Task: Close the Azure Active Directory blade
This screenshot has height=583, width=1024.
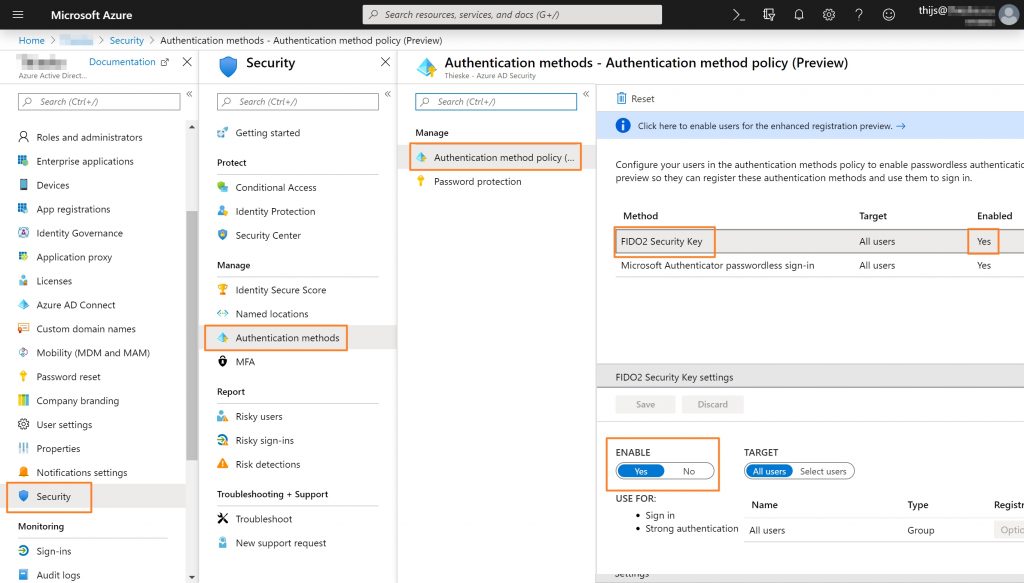Action: pos(187,61)
